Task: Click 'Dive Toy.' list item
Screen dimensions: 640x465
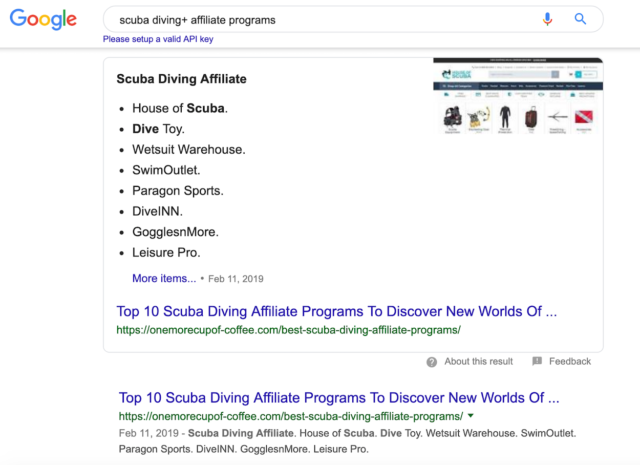Action: (x=158, y=129)
